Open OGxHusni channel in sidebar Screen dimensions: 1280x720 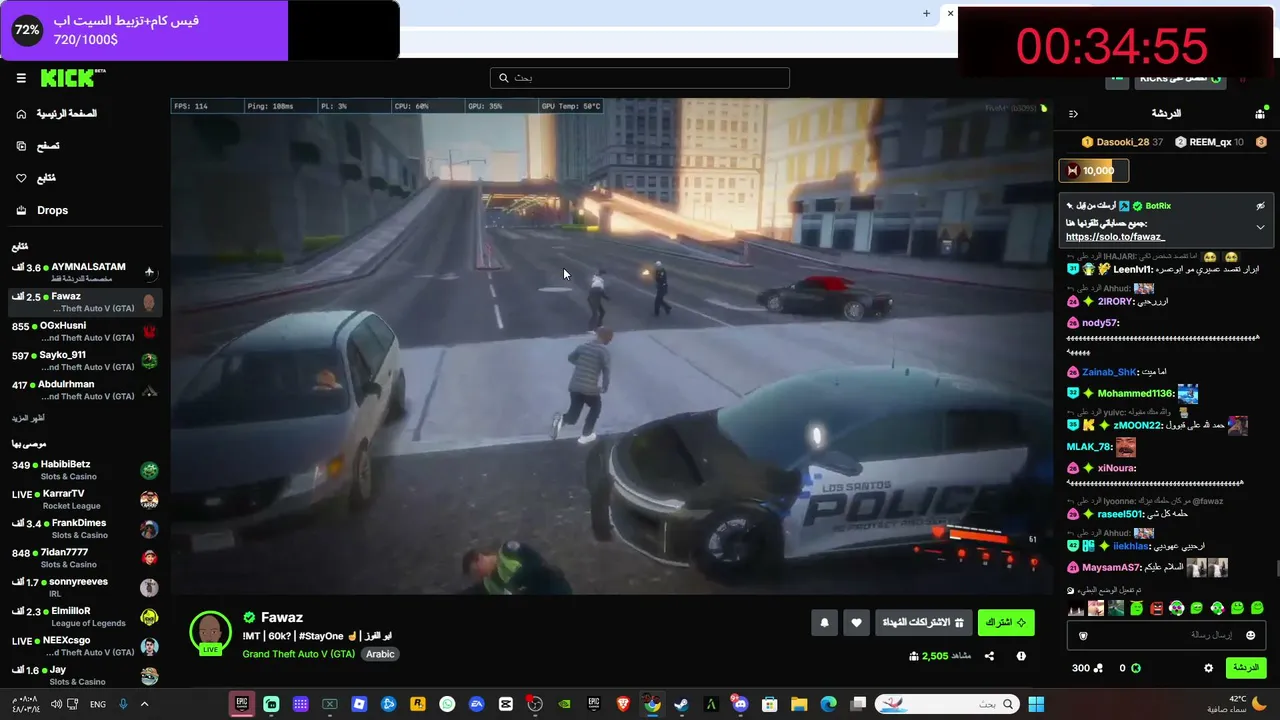click(x=85, y=331)
